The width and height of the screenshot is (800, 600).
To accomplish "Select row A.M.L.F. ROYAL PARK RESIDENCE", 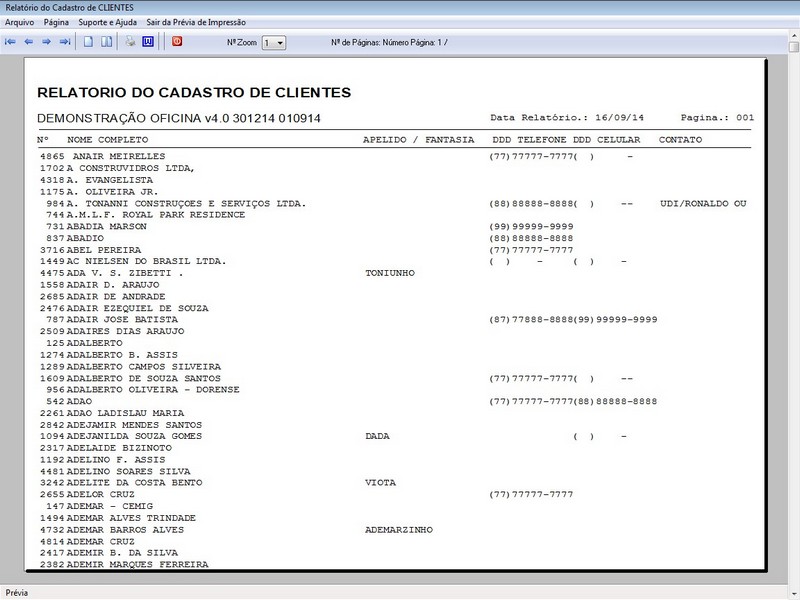I will (x=393, y=215).
